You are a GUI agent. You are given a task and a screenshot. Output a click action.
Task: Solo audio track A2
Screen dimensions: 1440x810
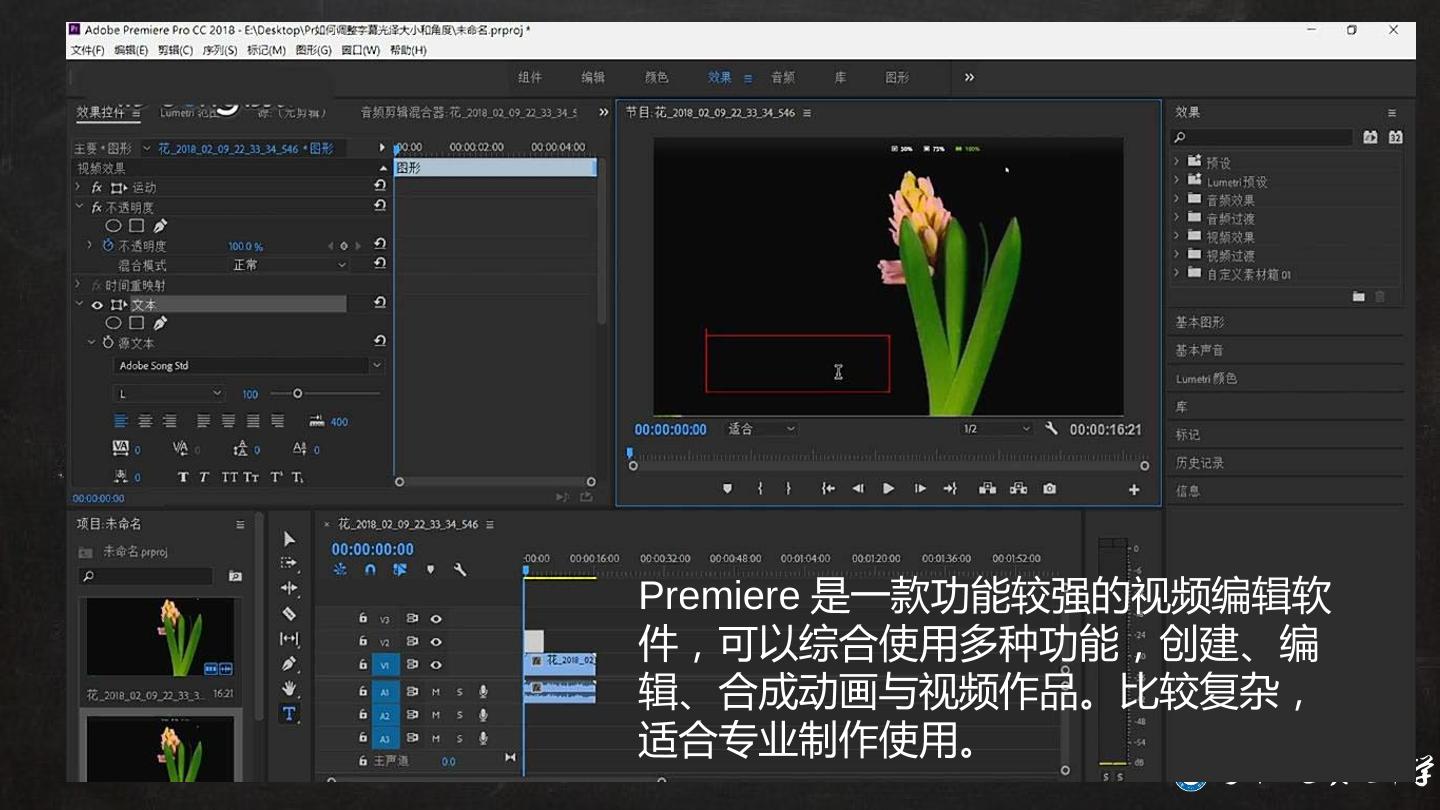pyautogui.click(x=460, y=715)
